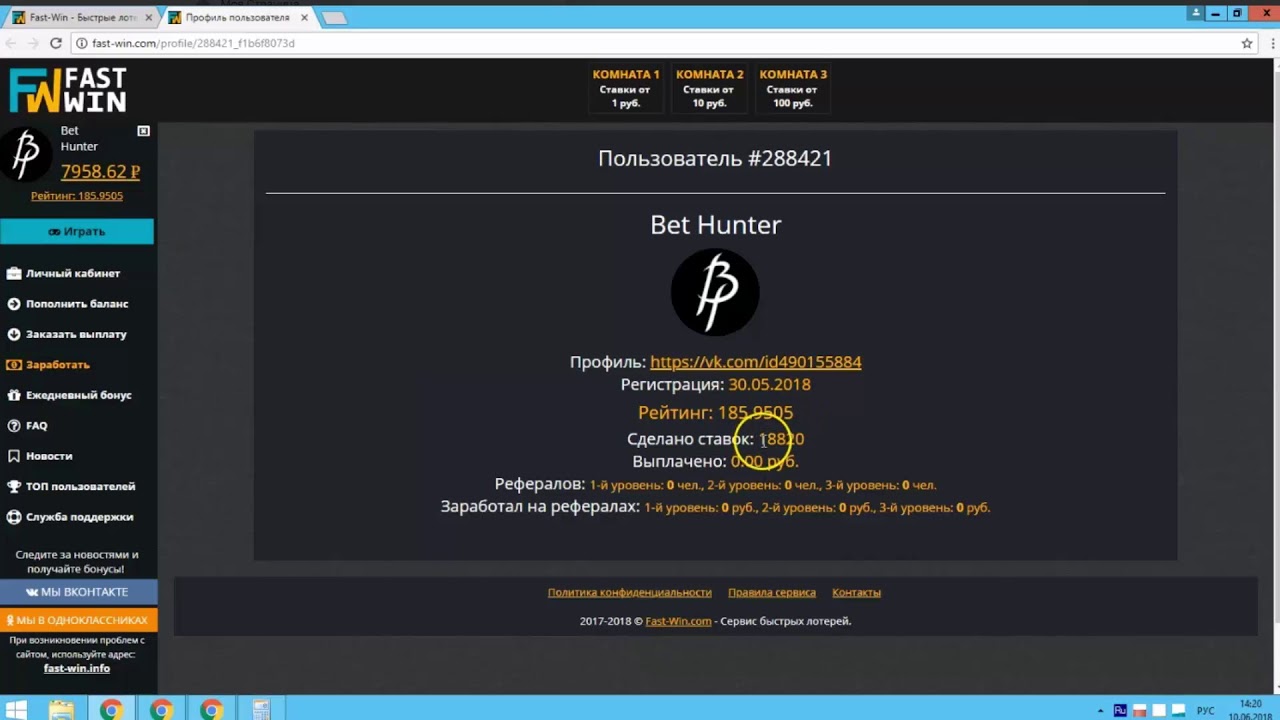This screenshot has height=720, width=1280.
Task: Open Личный кабинет from sidebar
Action: pyautogui.click(x=73, y=273)
